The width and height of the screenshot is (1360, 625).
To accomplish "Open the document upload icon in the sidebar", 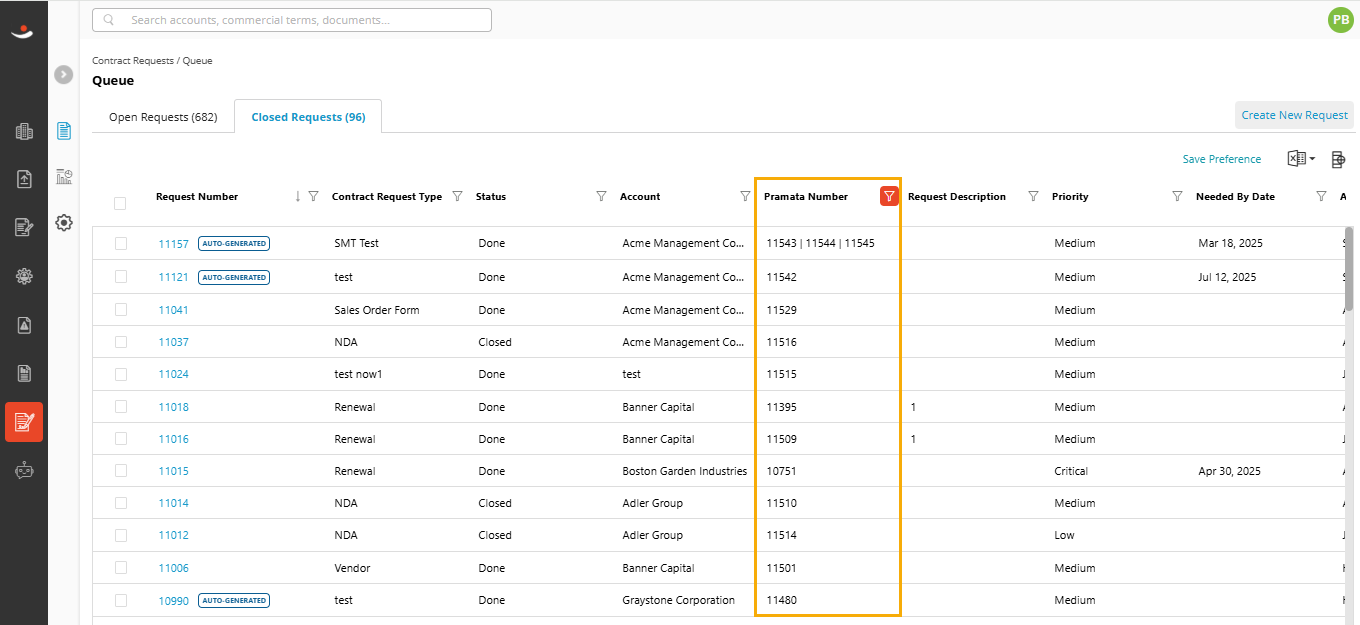I will tap(24, 179).
